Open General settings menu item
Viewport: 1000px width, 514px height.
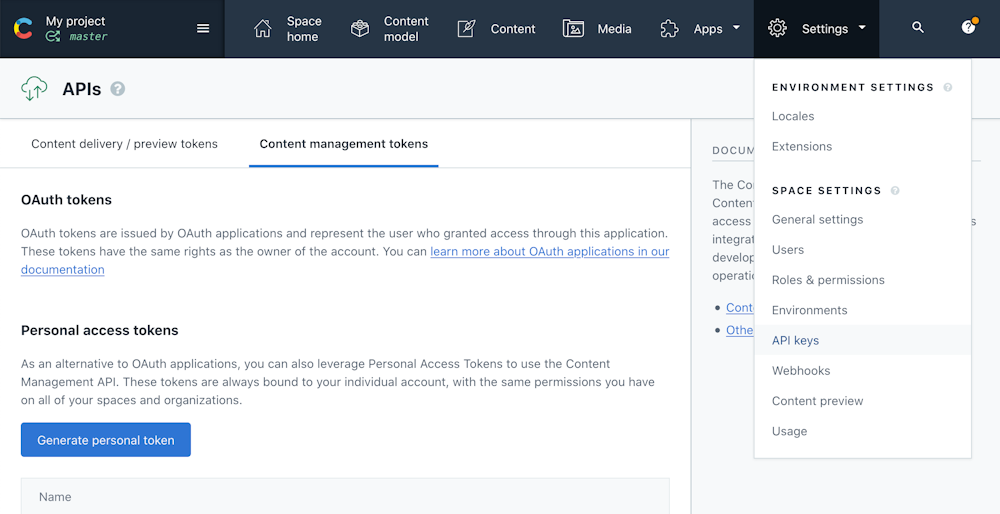[x=862, y=219]
